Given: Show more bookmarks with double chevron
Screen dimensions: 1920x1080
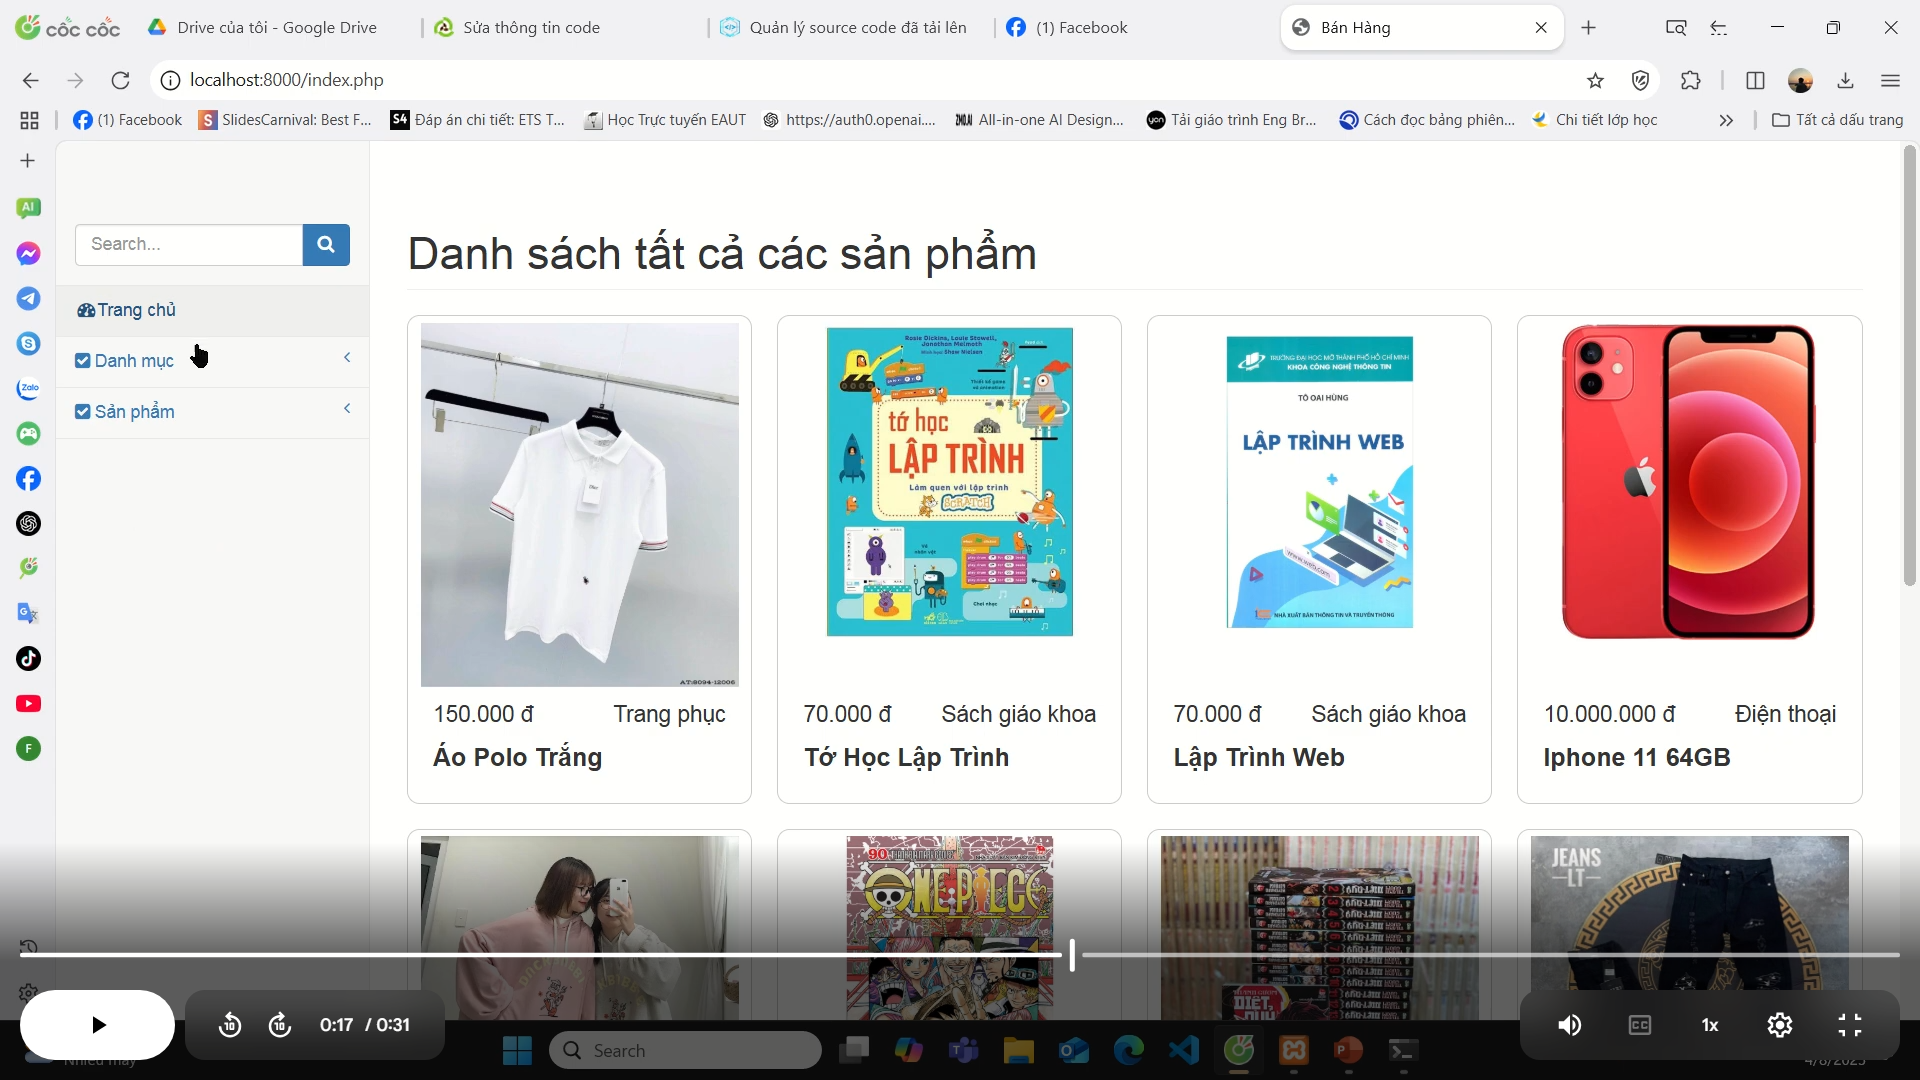Looking at the screenshot, I should (x=1726, y=120).
